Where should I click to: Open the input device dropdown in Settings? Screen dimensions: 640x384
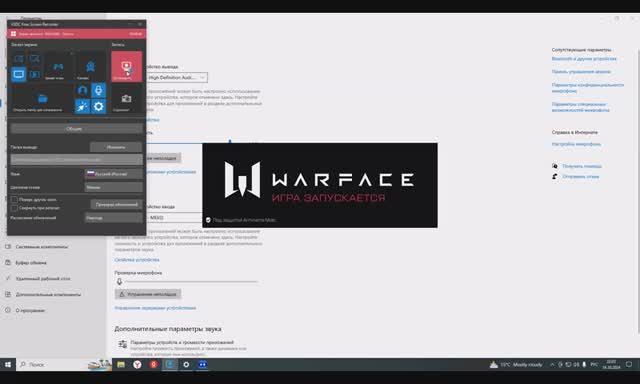point(174,218)
